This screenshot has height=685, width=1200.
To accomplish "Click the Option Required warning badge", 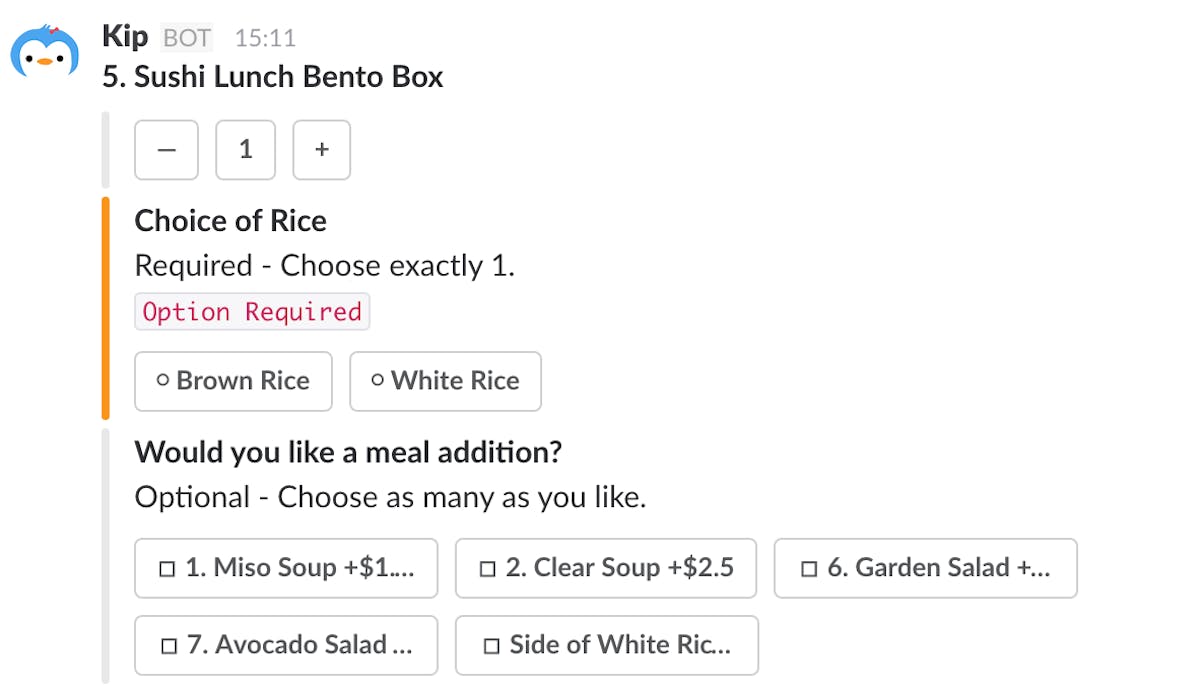I will point(251,311).
